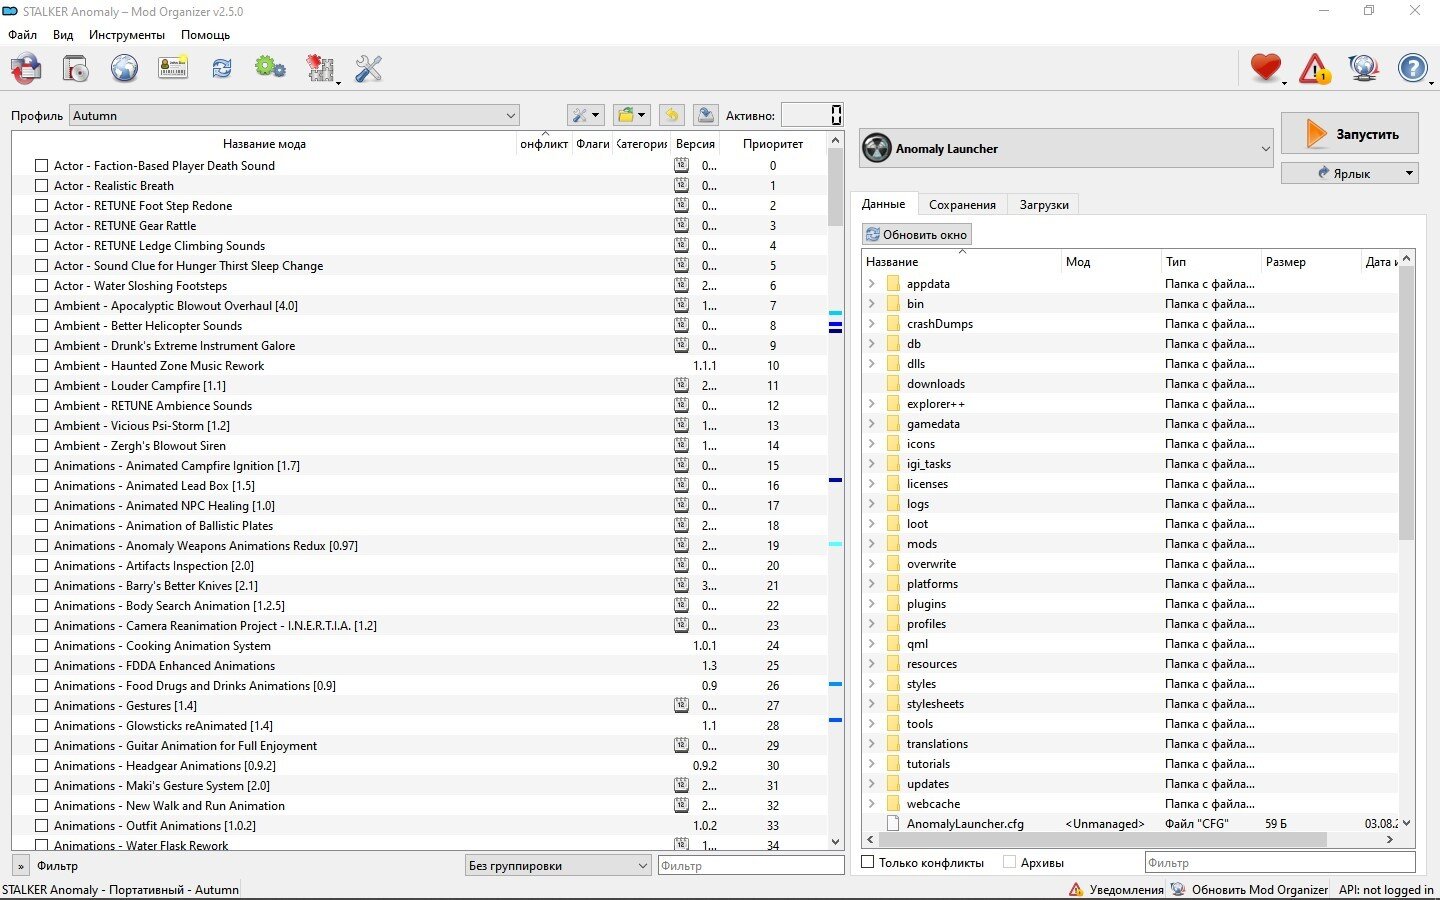
Task: Open the Помощь menu
Action: coord(205,34)
